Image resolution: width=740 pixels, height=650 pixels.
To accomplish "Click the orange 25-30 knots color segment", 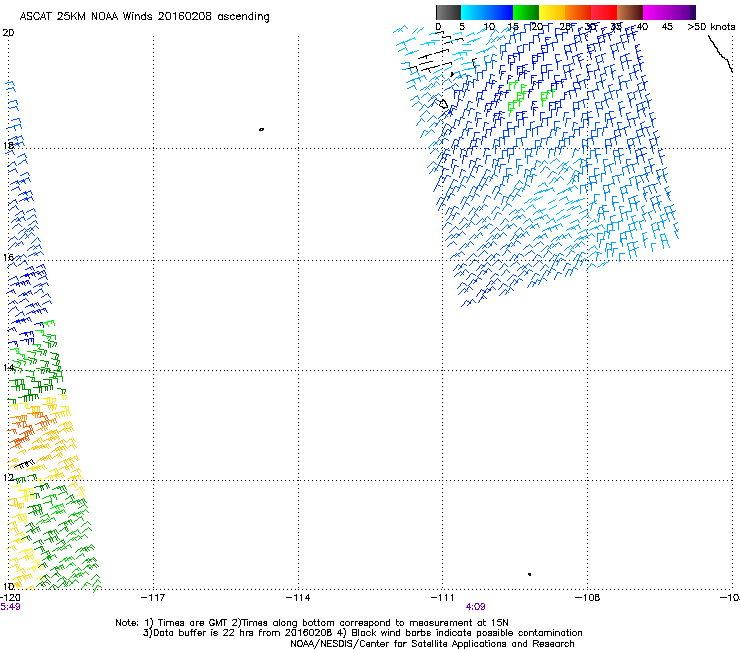I will coord(578,12).
